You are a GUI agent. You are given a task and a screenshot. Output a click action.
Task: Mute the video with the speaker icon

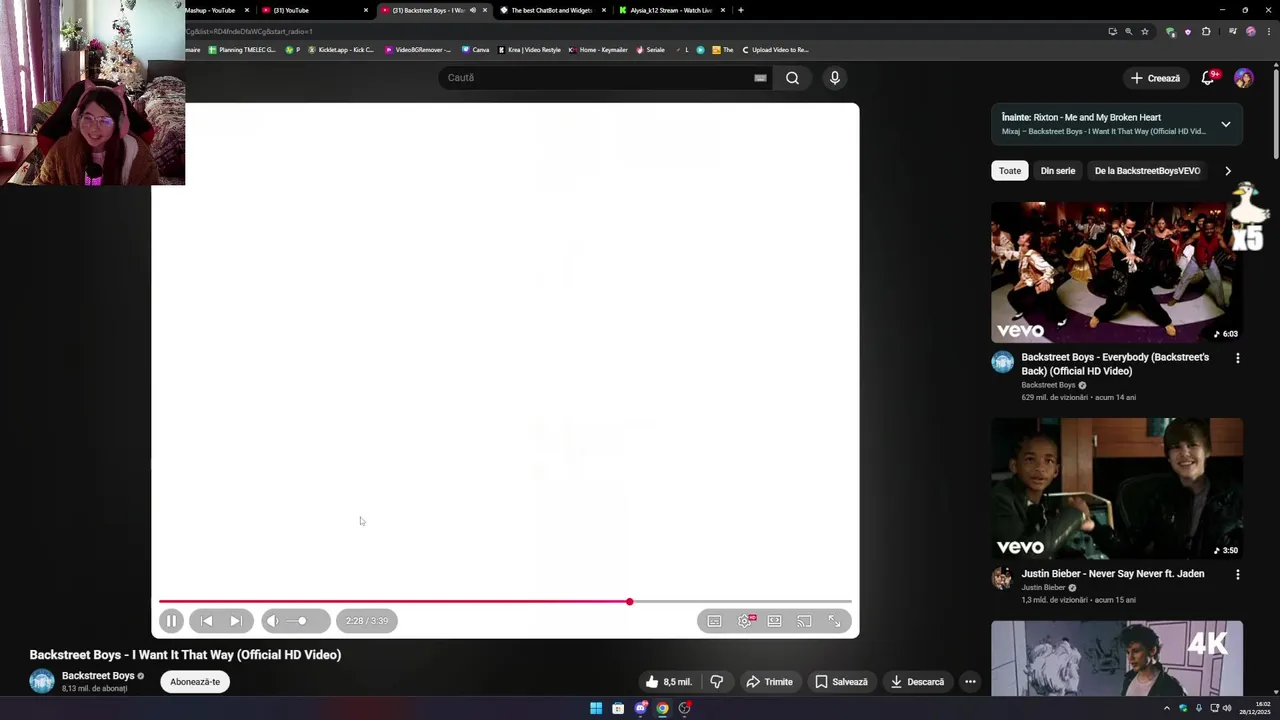[x=272, y=621]
